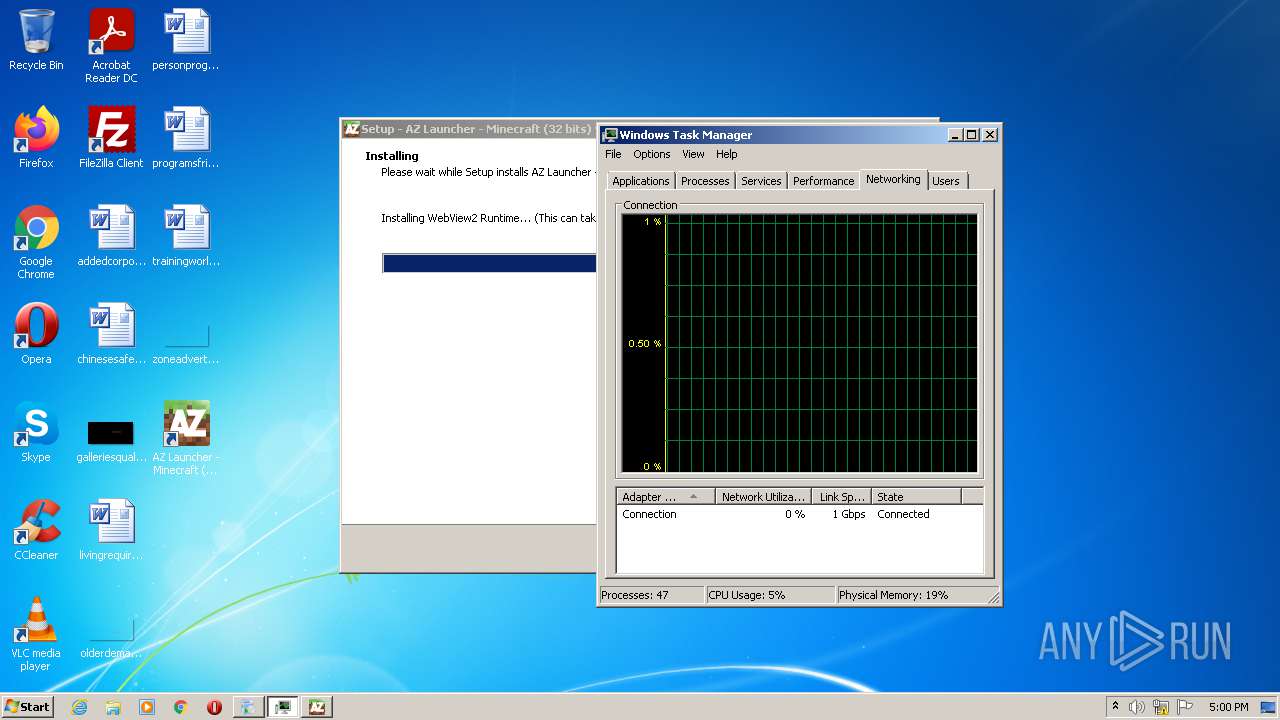Viewport: 1280px width, 720px height.
Task: Click the network utilization graph
Action: click(799, 343)
